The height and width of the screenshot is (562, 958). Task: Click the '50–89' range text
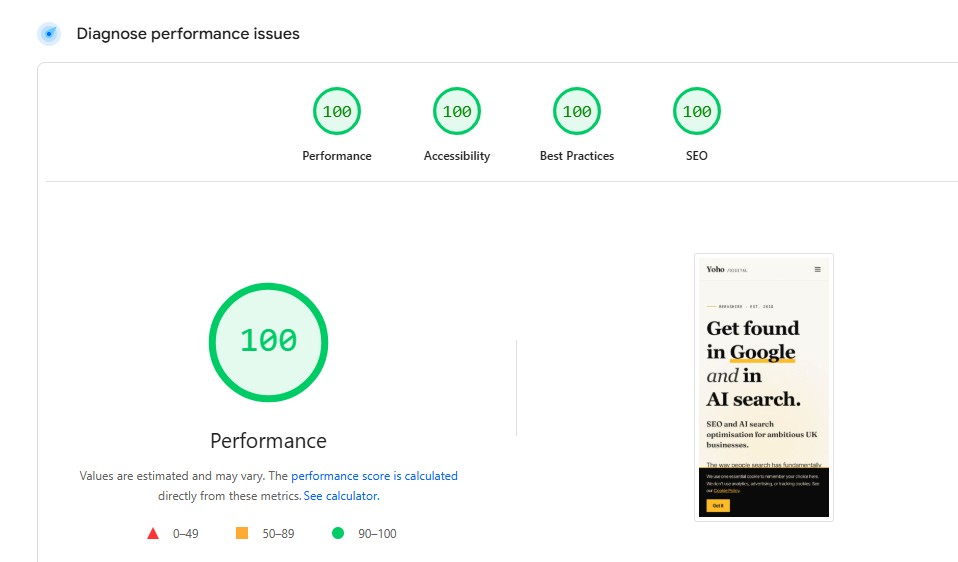(278, 534)
